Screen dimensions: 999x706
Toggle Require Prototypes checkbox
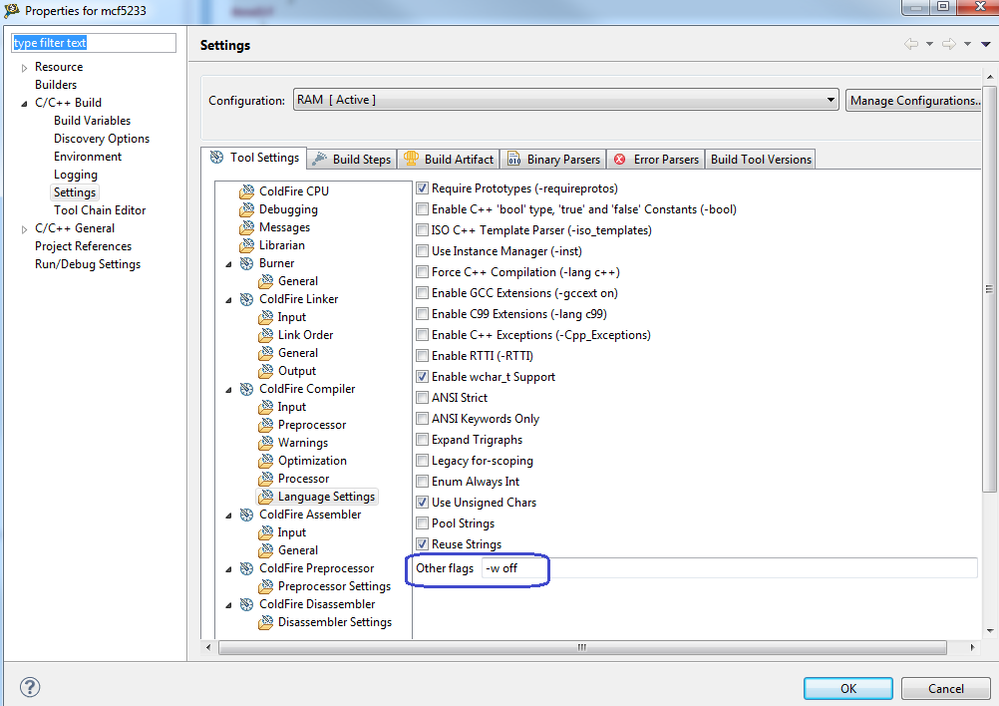(x=422, y=188)
